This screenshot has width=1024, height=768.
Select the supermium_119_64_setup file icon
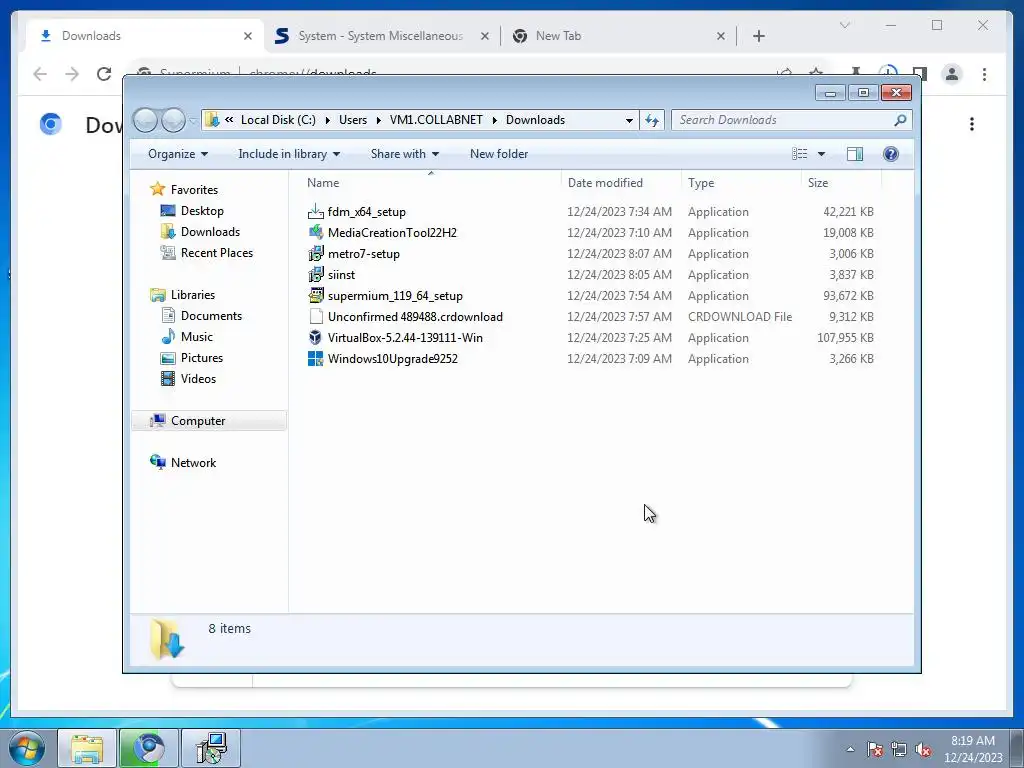[315, 295]
